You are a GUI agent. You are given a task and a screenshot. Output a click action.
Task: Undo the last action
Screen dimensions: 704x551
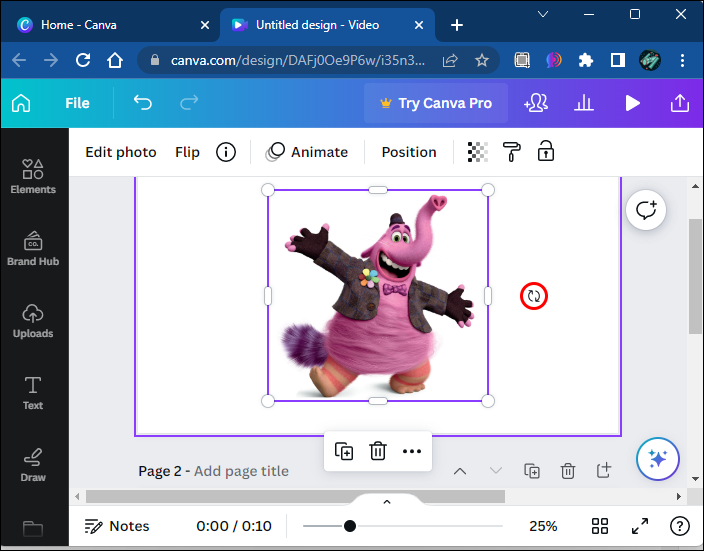[x=143, y=103]
